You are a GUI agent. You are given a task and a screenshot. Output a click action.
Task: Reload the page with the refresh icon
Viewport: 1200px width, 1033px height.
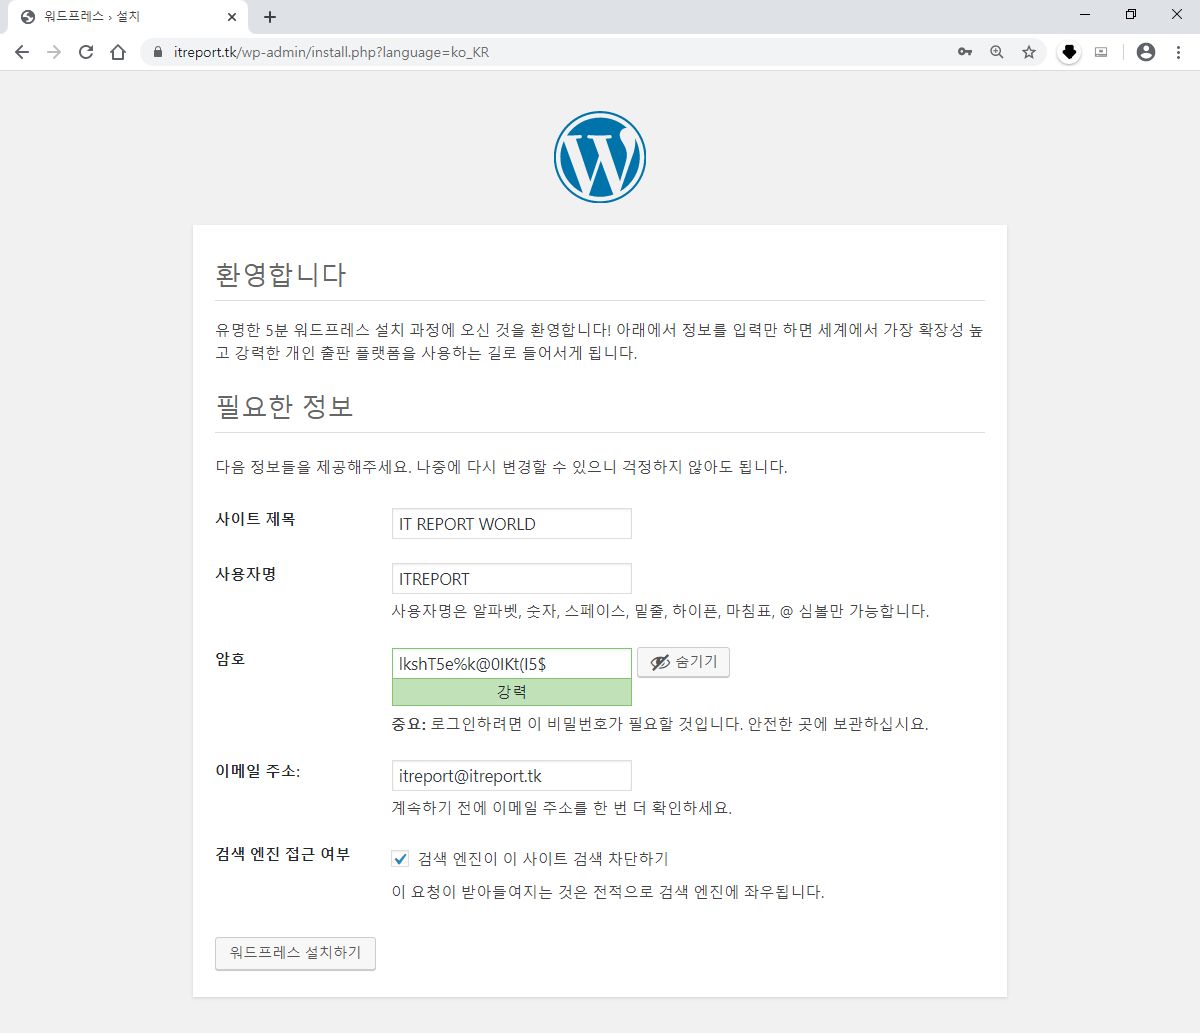pyautogui.click(x=86, y=52)
